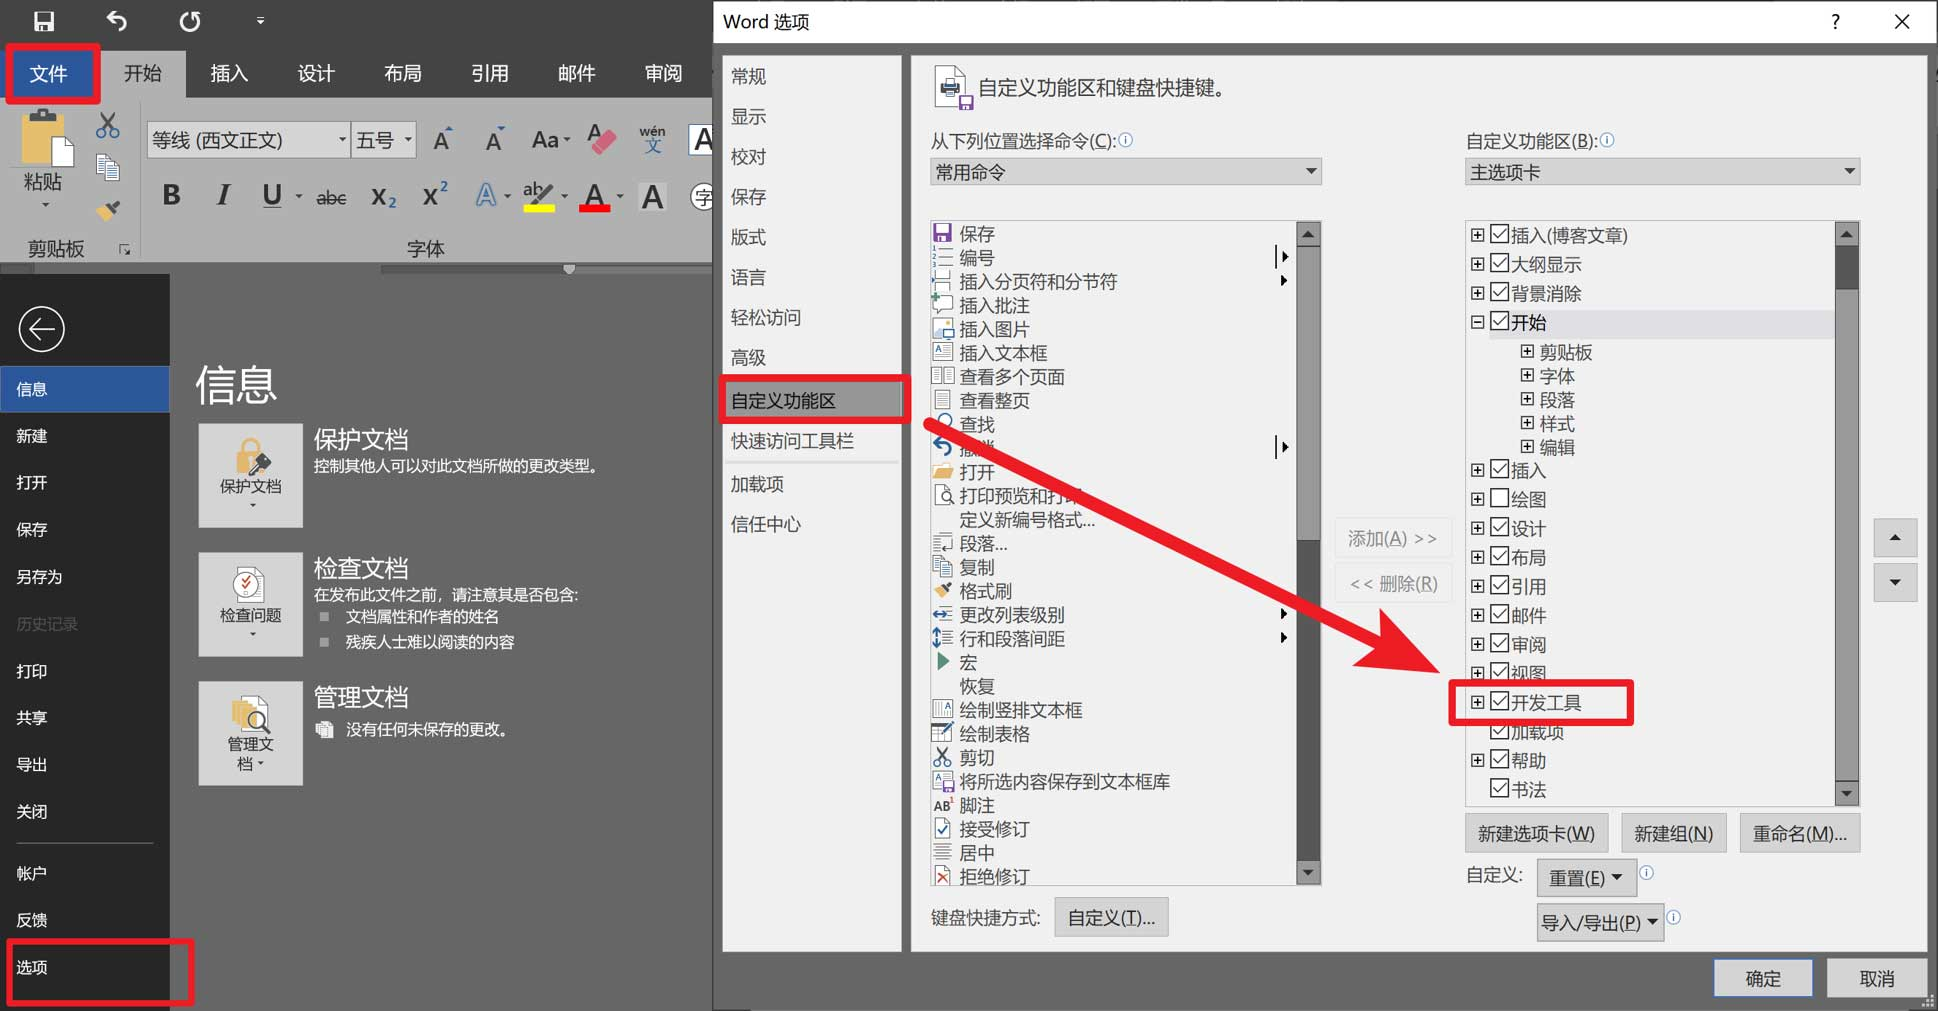
Task: Click the 管理文档 button
Action: [x=250, y=733]
